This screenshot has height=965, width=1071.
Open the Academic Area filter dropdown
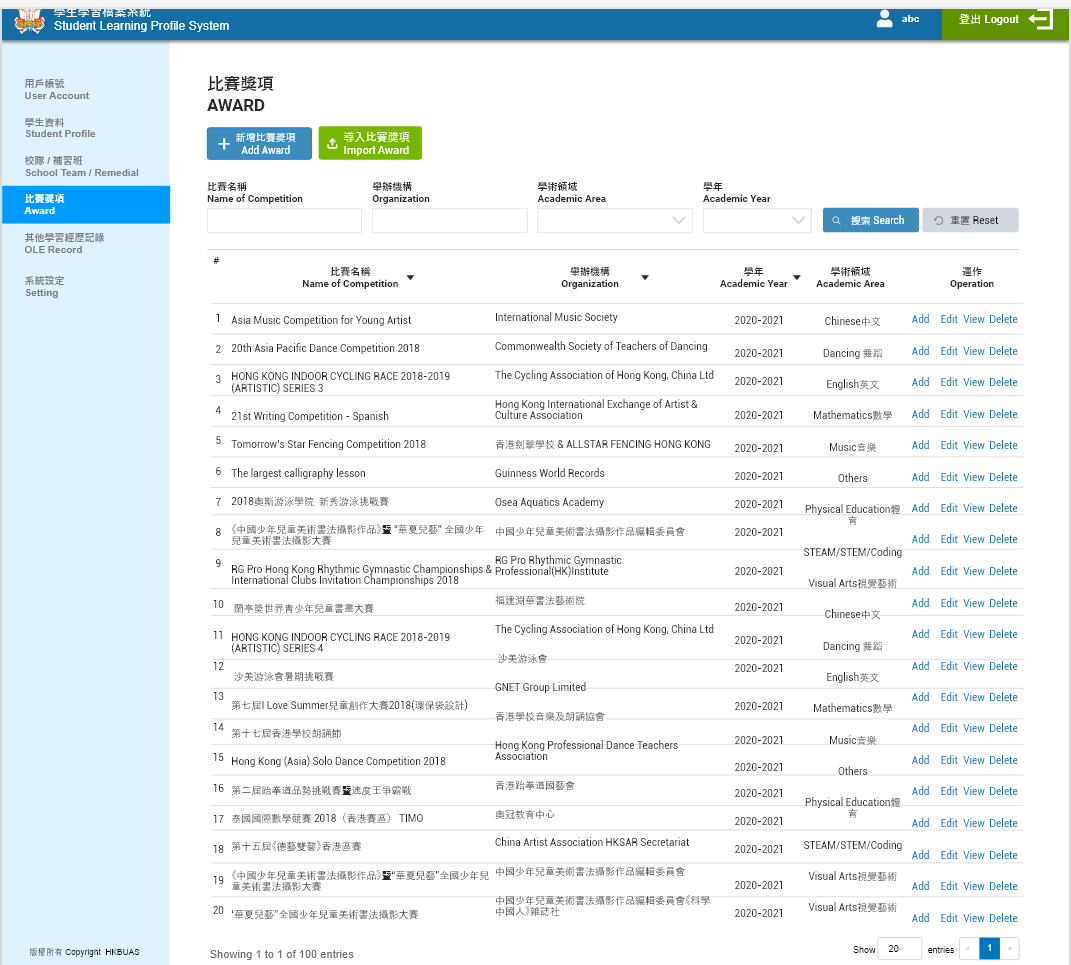pyautogui.click(x=680, y=220)
